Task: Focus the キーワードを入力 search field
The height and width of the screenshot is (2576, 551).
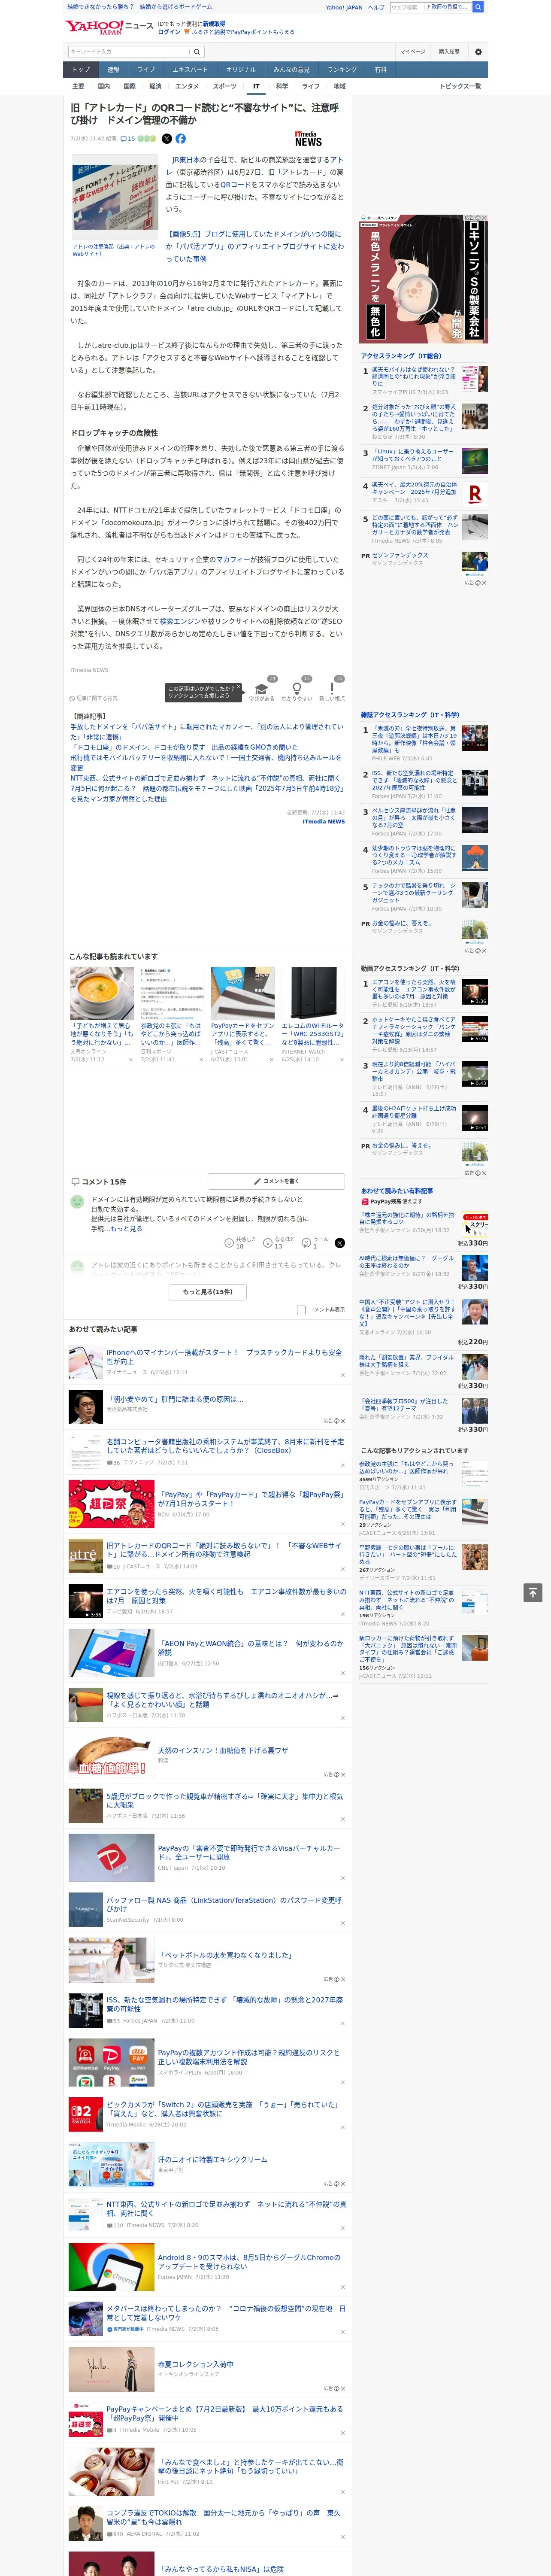Action: (x=129, y=51)
